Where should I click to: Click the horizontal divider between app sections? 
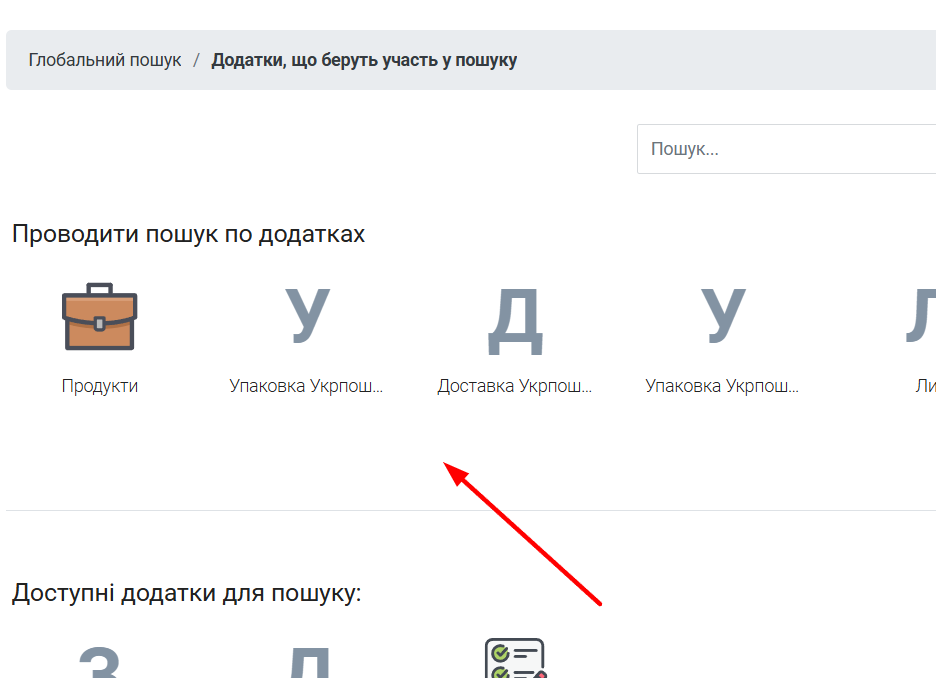coord(300,510)
